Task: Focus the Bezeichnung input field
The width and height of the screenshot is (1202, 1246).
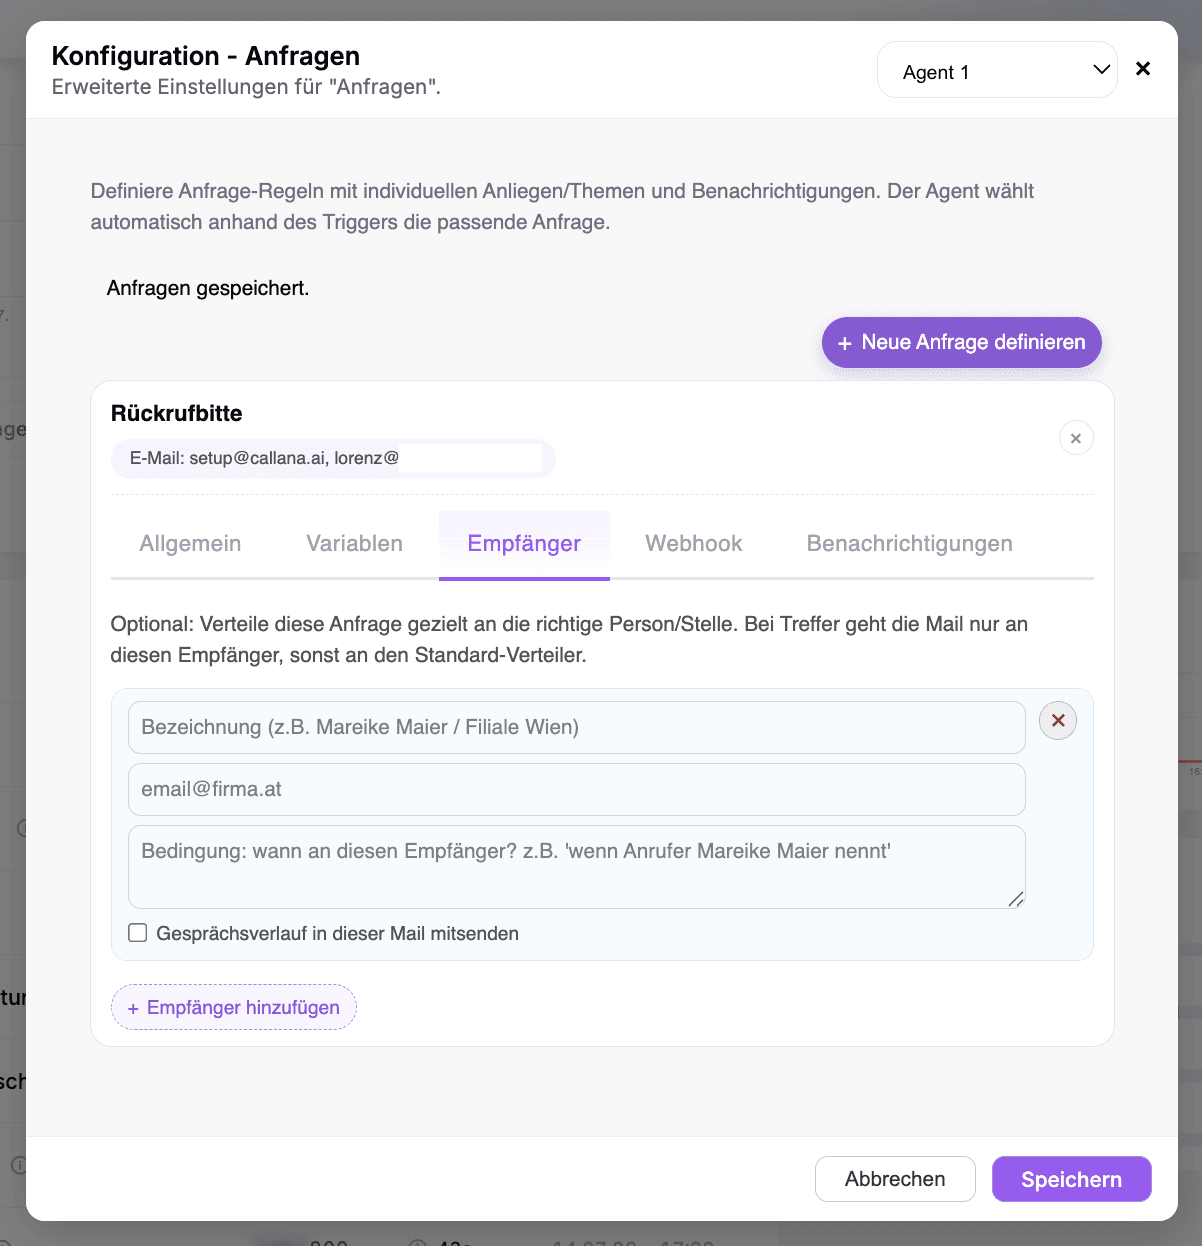Action: (x=577, y=727)
